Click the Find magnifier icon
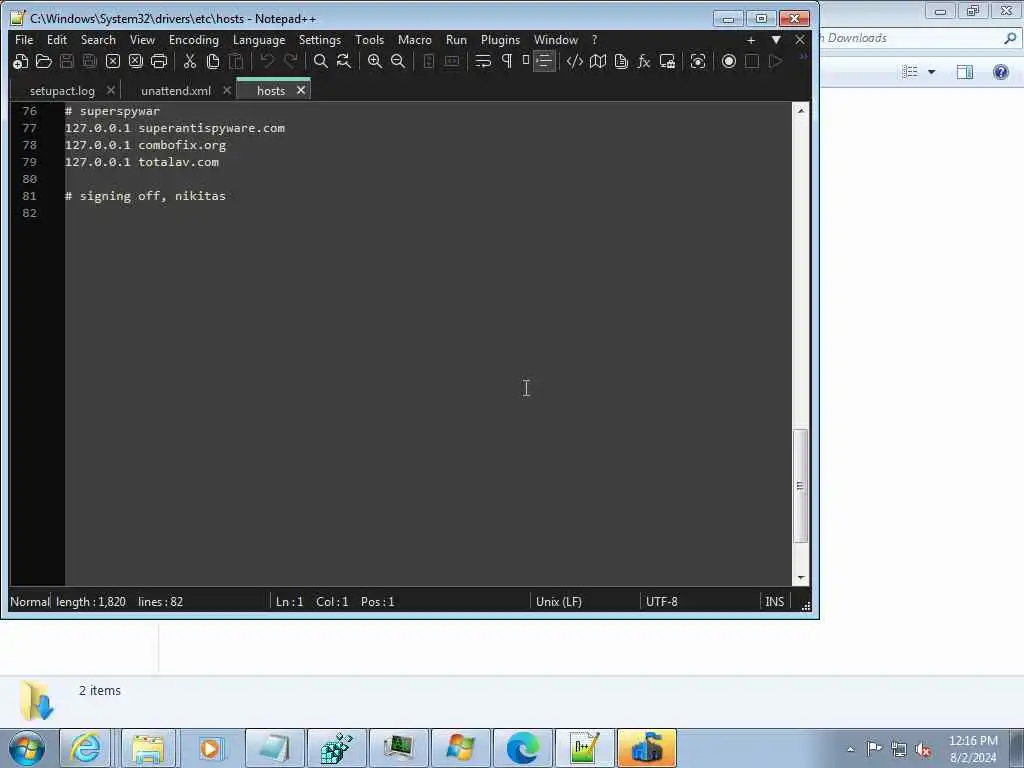1024x768 pixels. coord(321,61)
